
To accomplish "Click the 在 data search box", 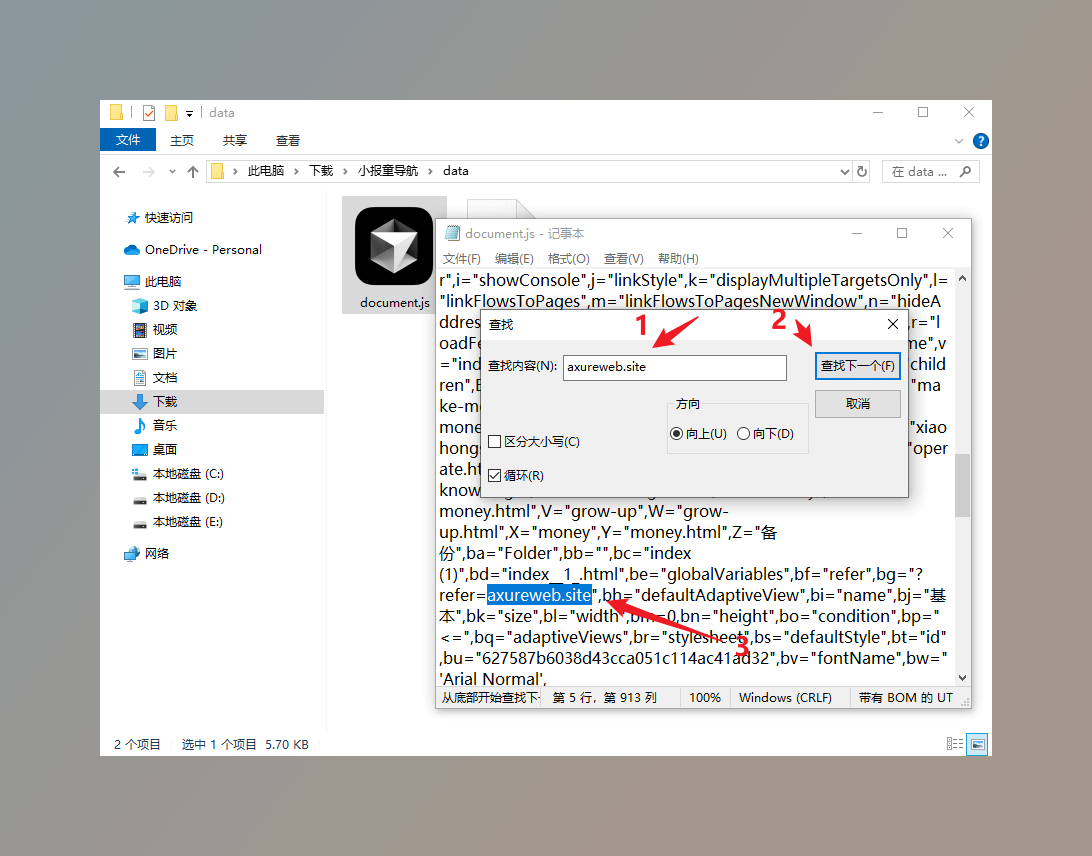I will (931, 171).
